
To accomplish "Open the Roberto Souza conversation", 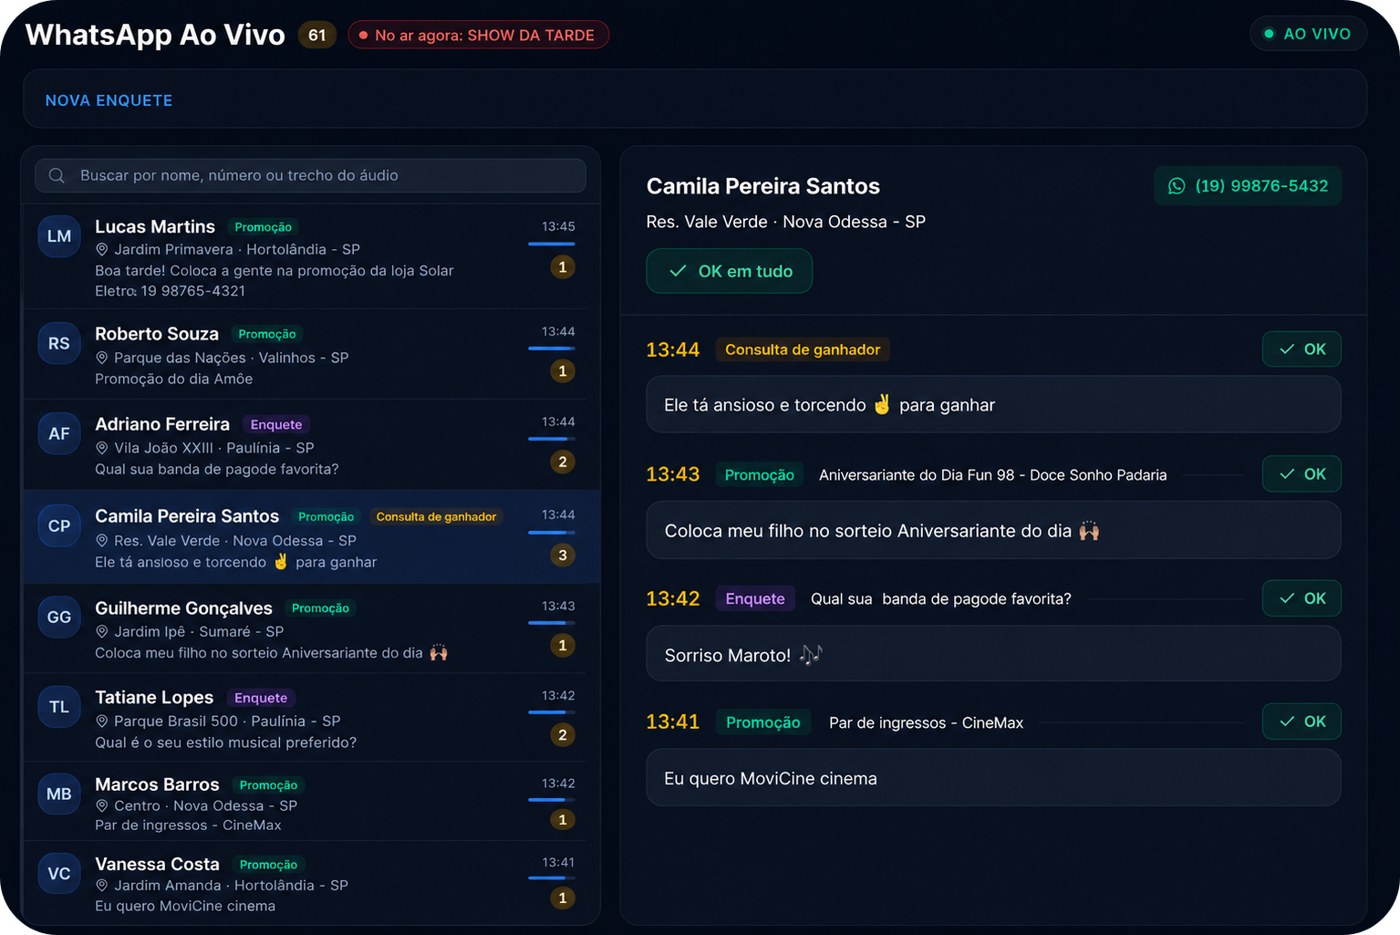I will [x=311, y=354].
